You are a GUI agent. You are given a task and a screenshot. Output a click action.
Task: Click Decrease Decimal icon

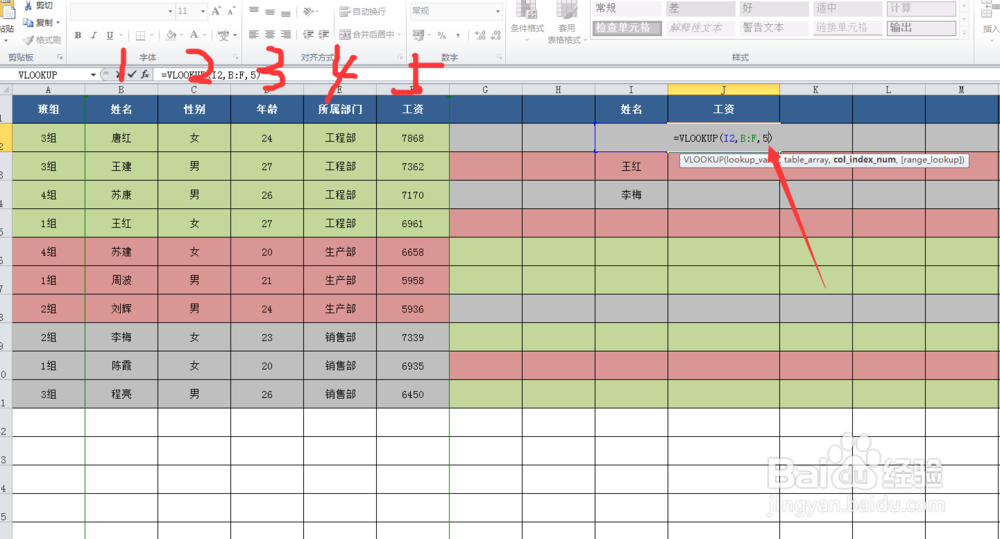(x=496, y=35)
